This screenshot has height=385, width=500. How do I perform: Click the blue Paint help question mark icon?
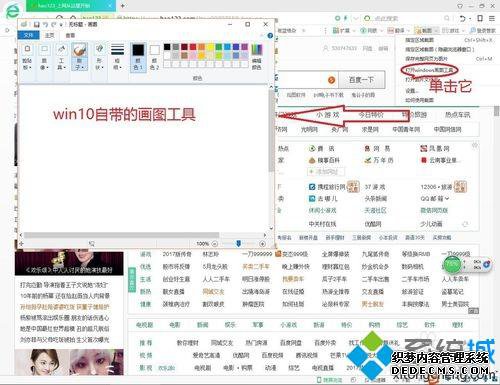click(270, 35)
